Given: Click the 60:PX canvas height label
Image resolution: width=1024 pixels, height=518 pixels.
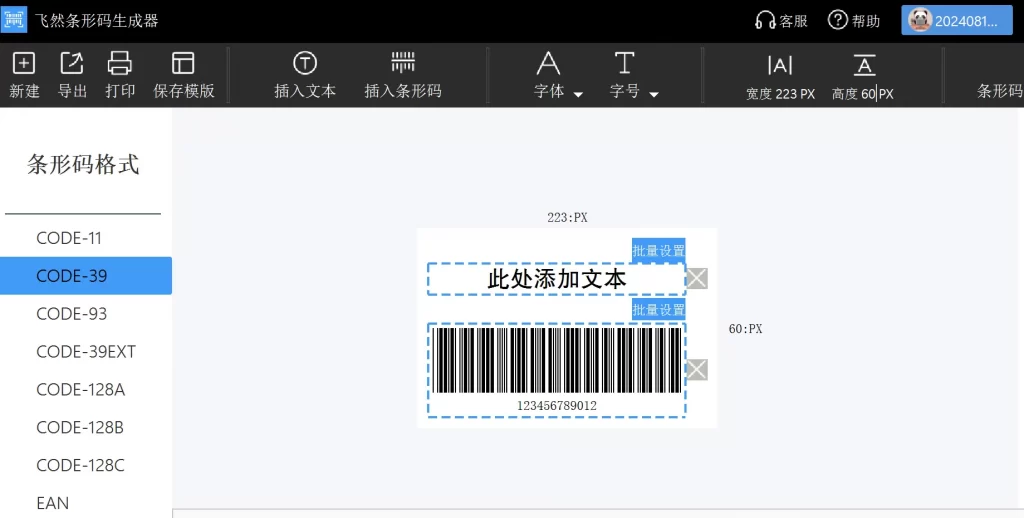Looking at the screenshot, I should [745, 329].
